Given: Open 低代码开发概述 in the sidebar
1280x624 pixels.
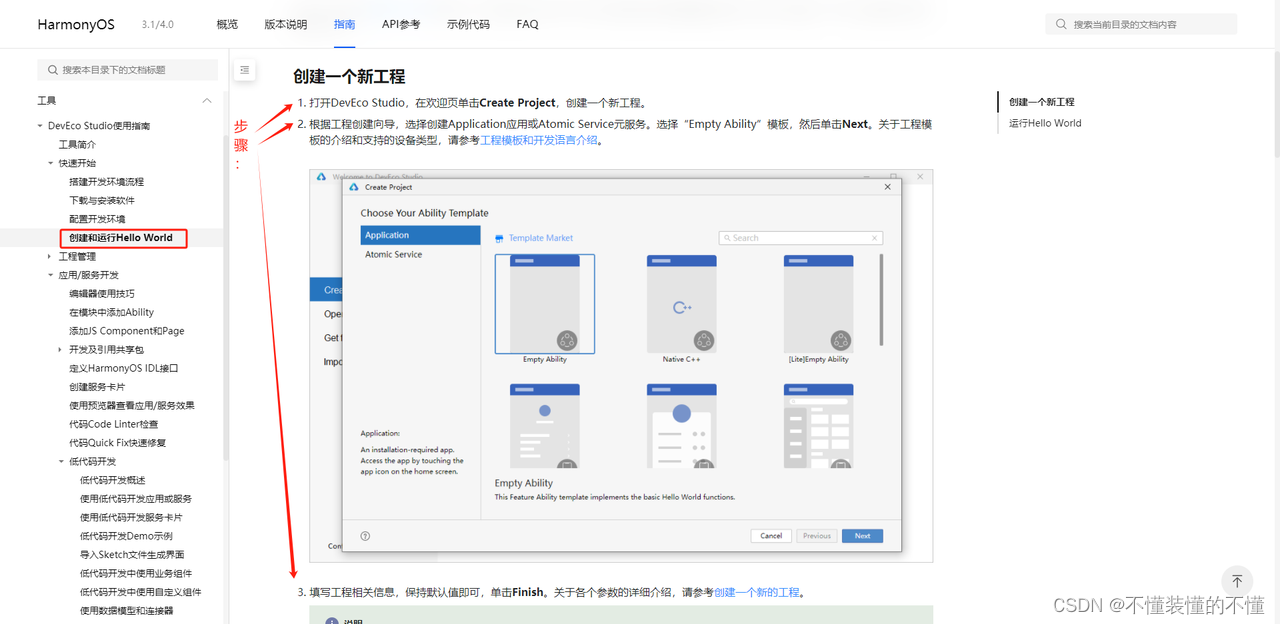Looking at the screenshot, I should [112, 481].
